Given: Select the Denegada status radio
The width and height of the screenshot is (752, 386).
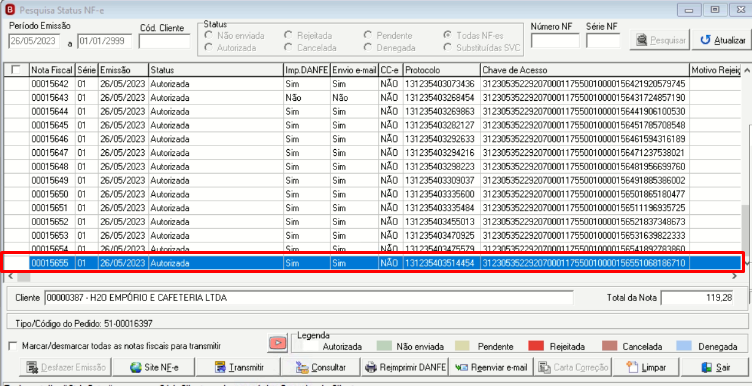Looking at the screenshot, I should [367, 47].
